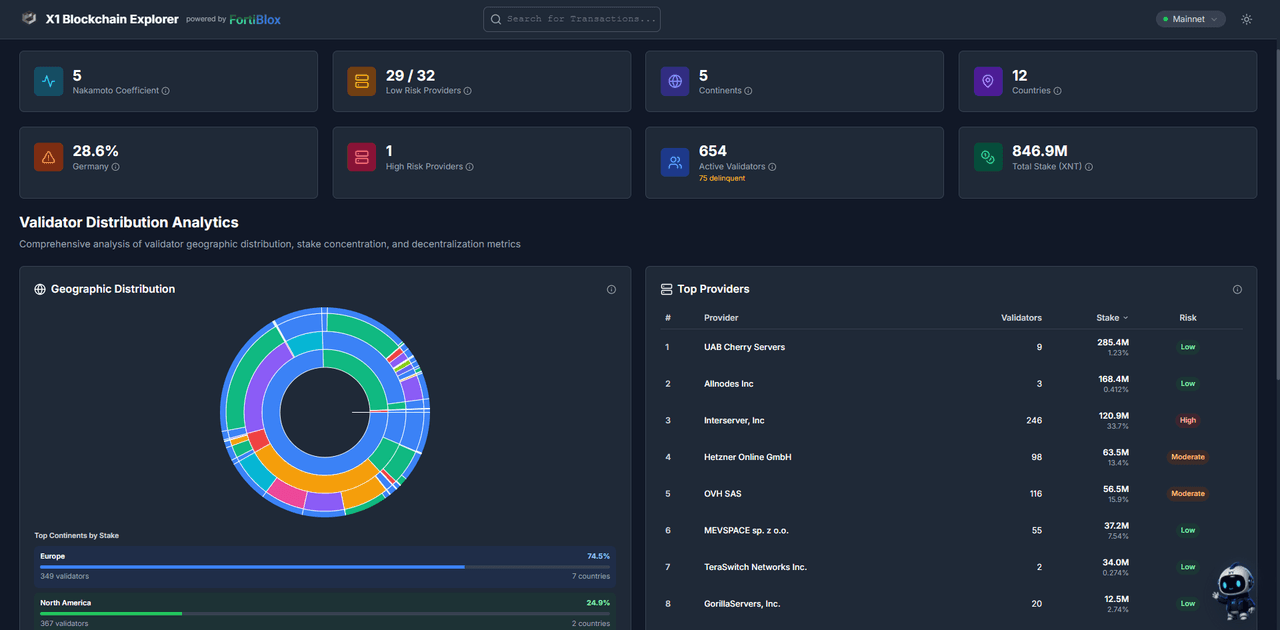Click Low risk badge for Allnodes Inc

pyautogui.click(x=1188, y=384)
